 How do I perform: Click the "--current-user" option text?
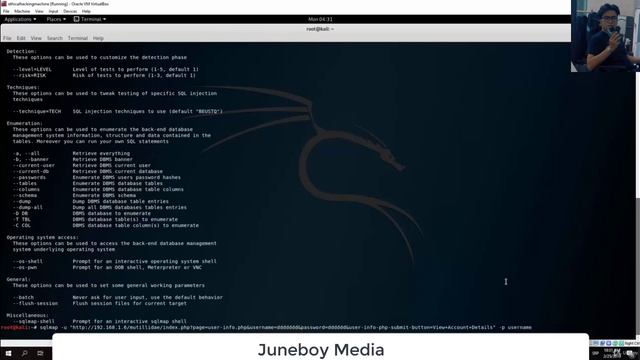(x=33, y=165)
